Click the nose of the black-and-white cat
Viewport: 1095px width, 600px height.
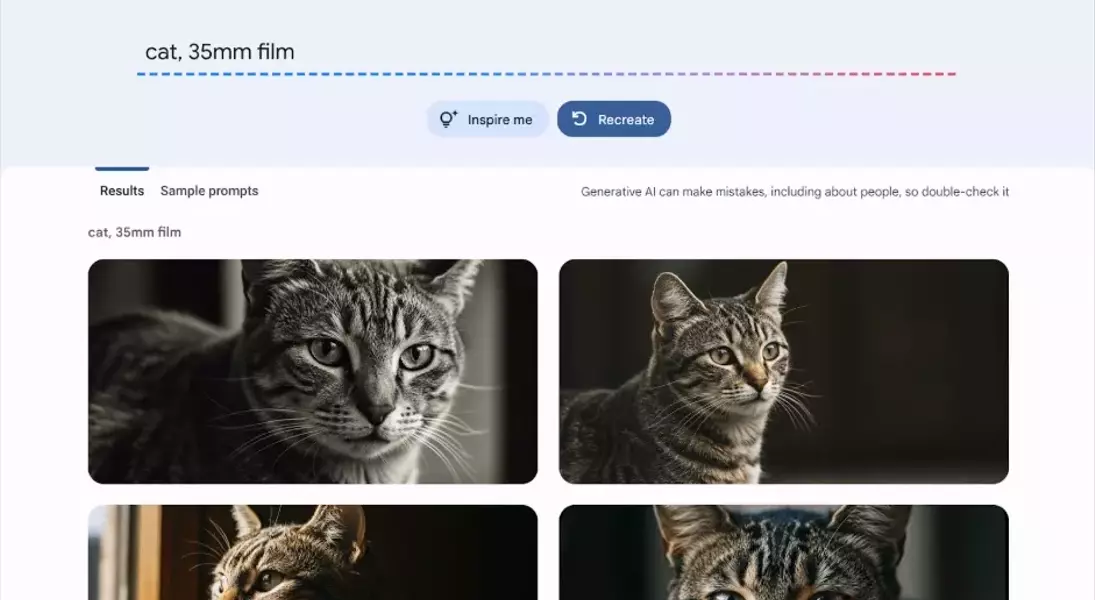pos(377,410)
